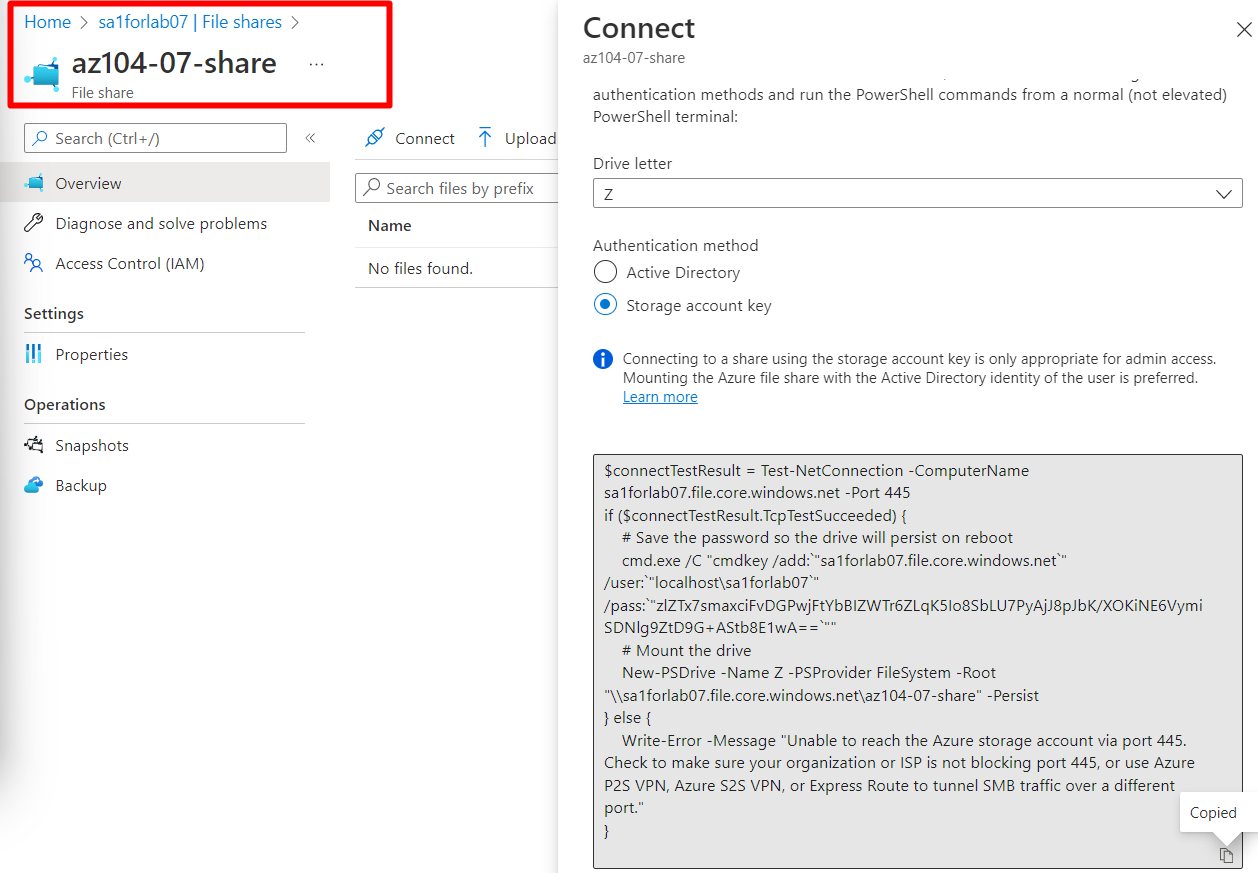1258x873 pixels.
Task: Go to Home breadcrumb link
Action: [x=47, y=22]
